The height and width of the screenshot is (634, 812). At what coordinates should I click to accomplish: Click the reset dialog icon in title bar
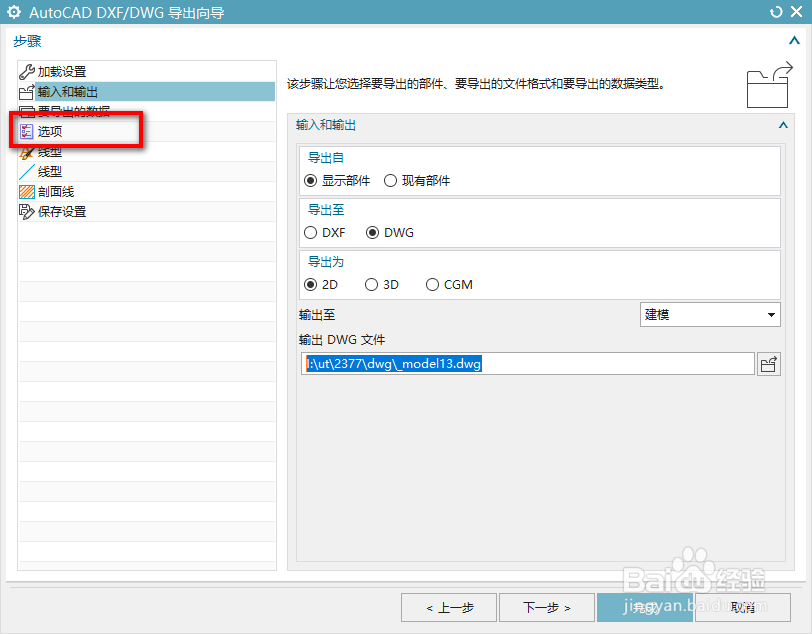[776, 12]
